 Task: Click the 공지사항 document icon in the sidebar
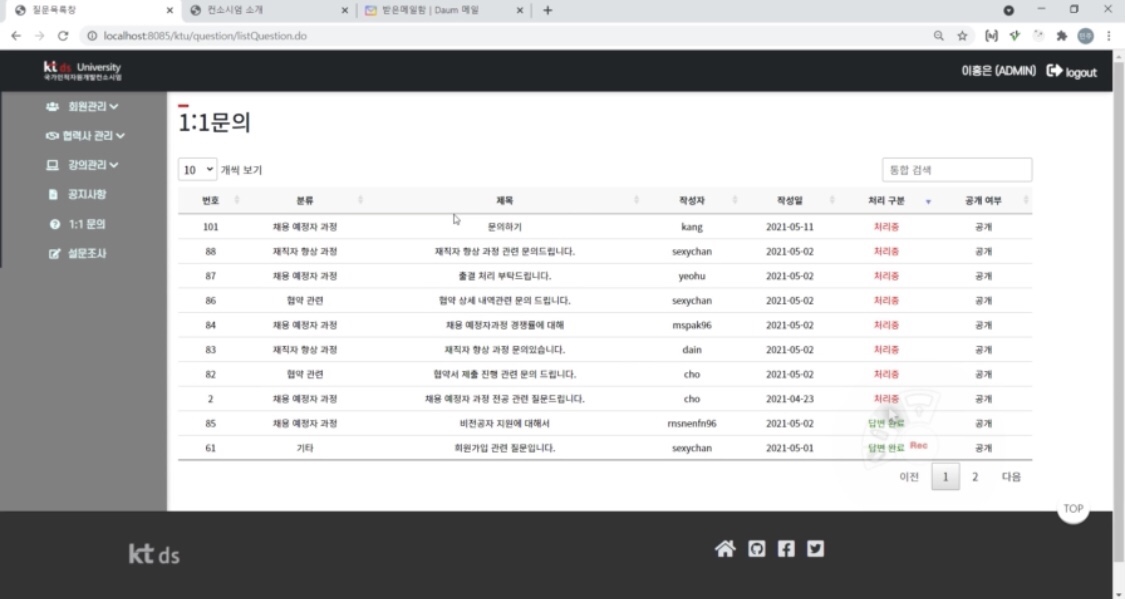click(x=52, y=194)
